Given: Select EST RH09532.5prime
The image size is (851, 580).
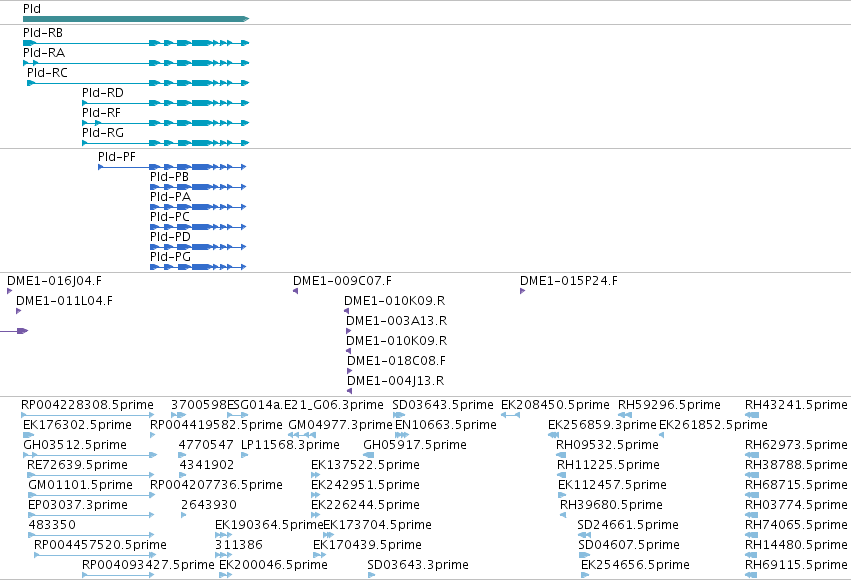Looking at the screenshot, I should tap(561, 455).
